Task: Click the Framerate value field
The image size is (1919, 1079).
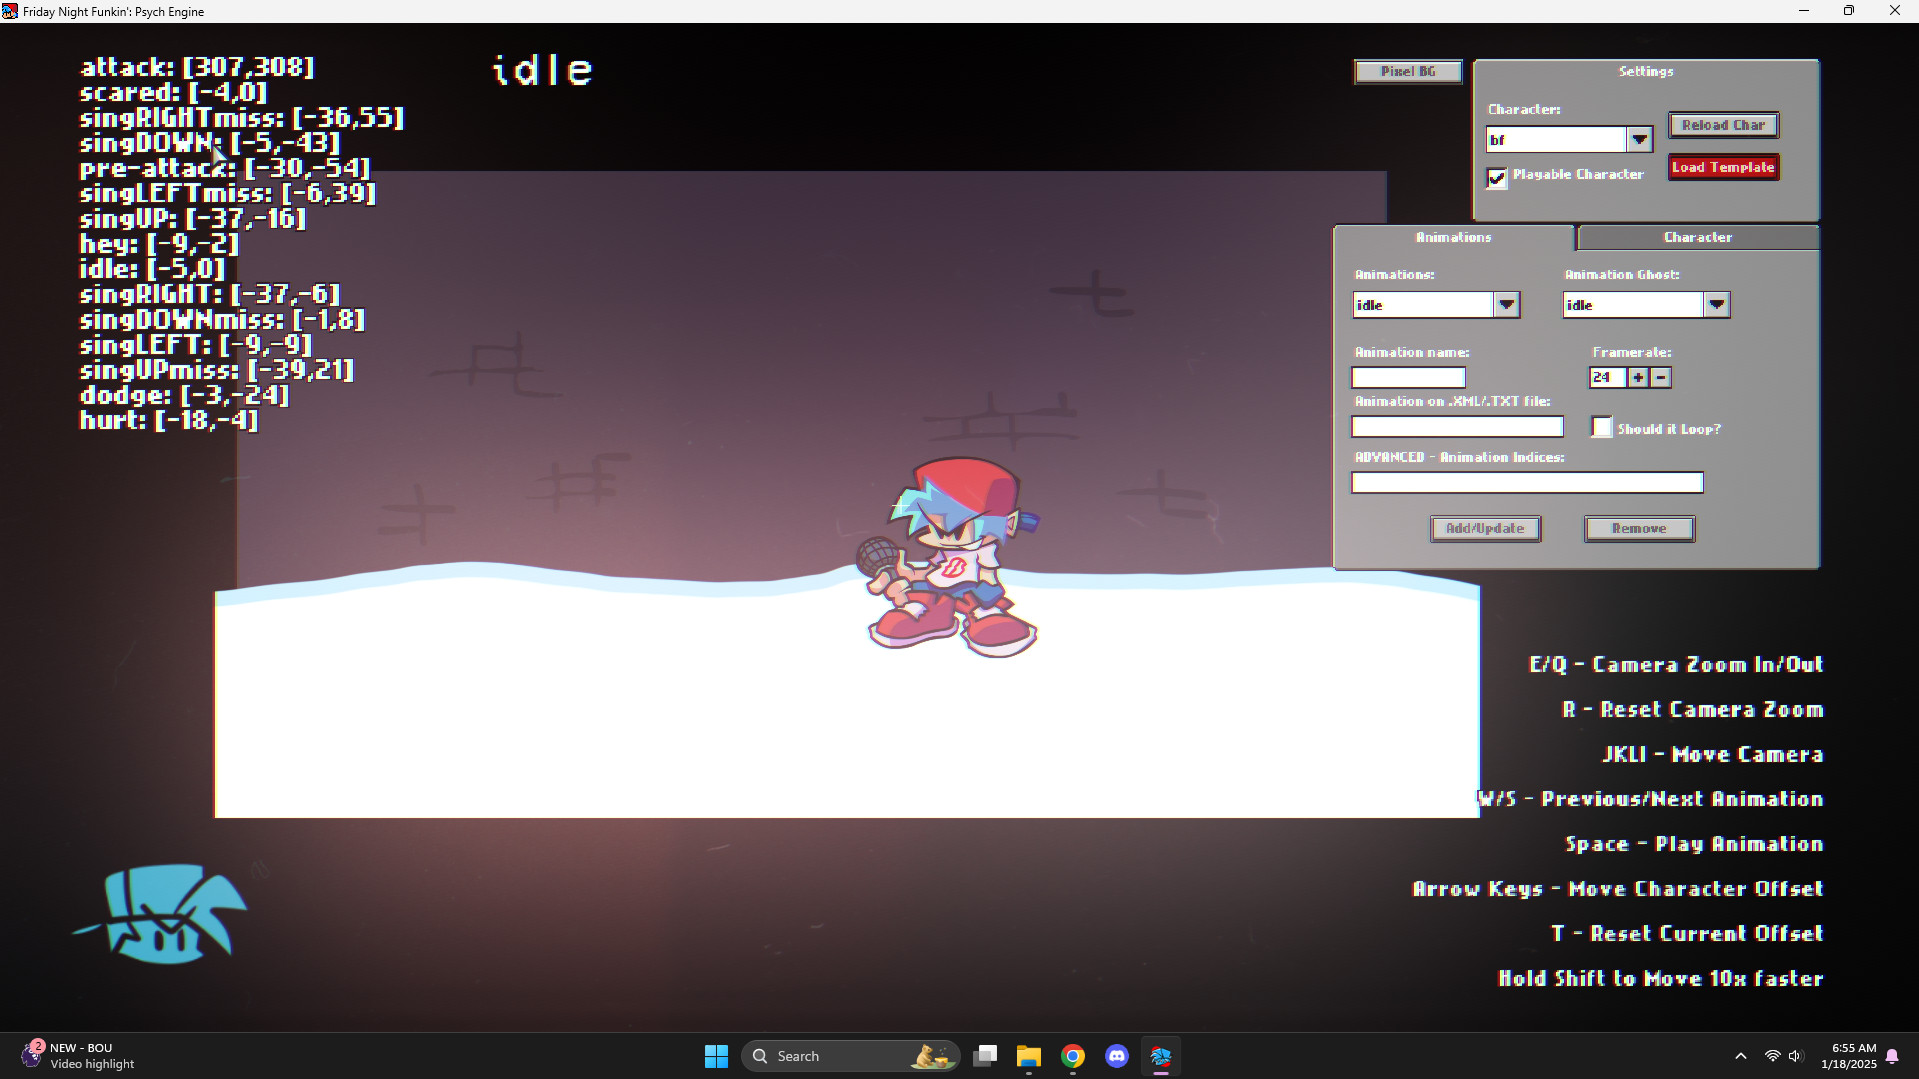Action: tap(1608, 378)
